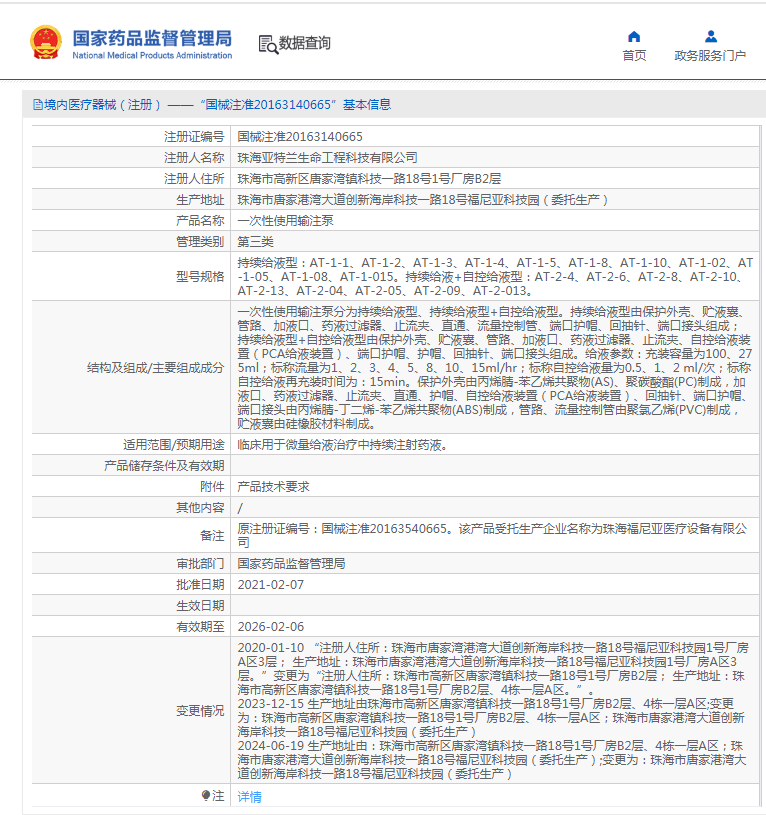Click the 注册人名称 row label

point(194,157)
